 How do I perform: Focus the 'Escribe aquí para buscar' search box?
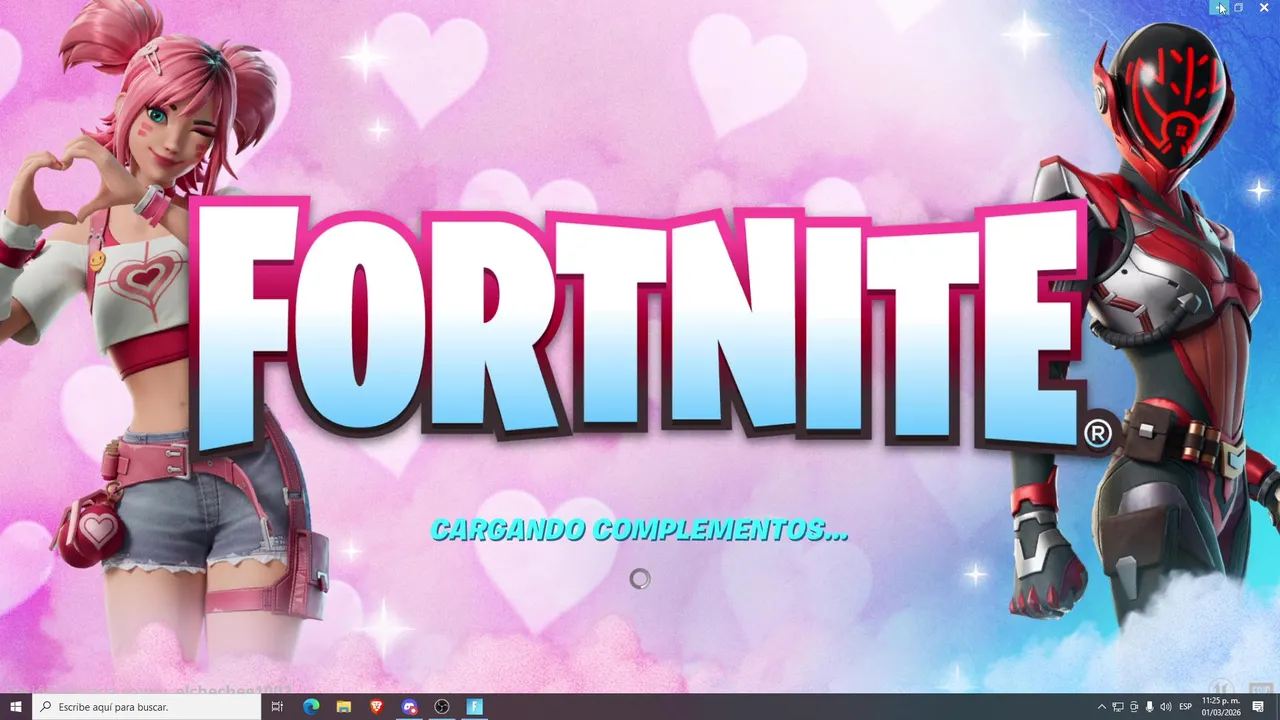(x=146, y=707)
